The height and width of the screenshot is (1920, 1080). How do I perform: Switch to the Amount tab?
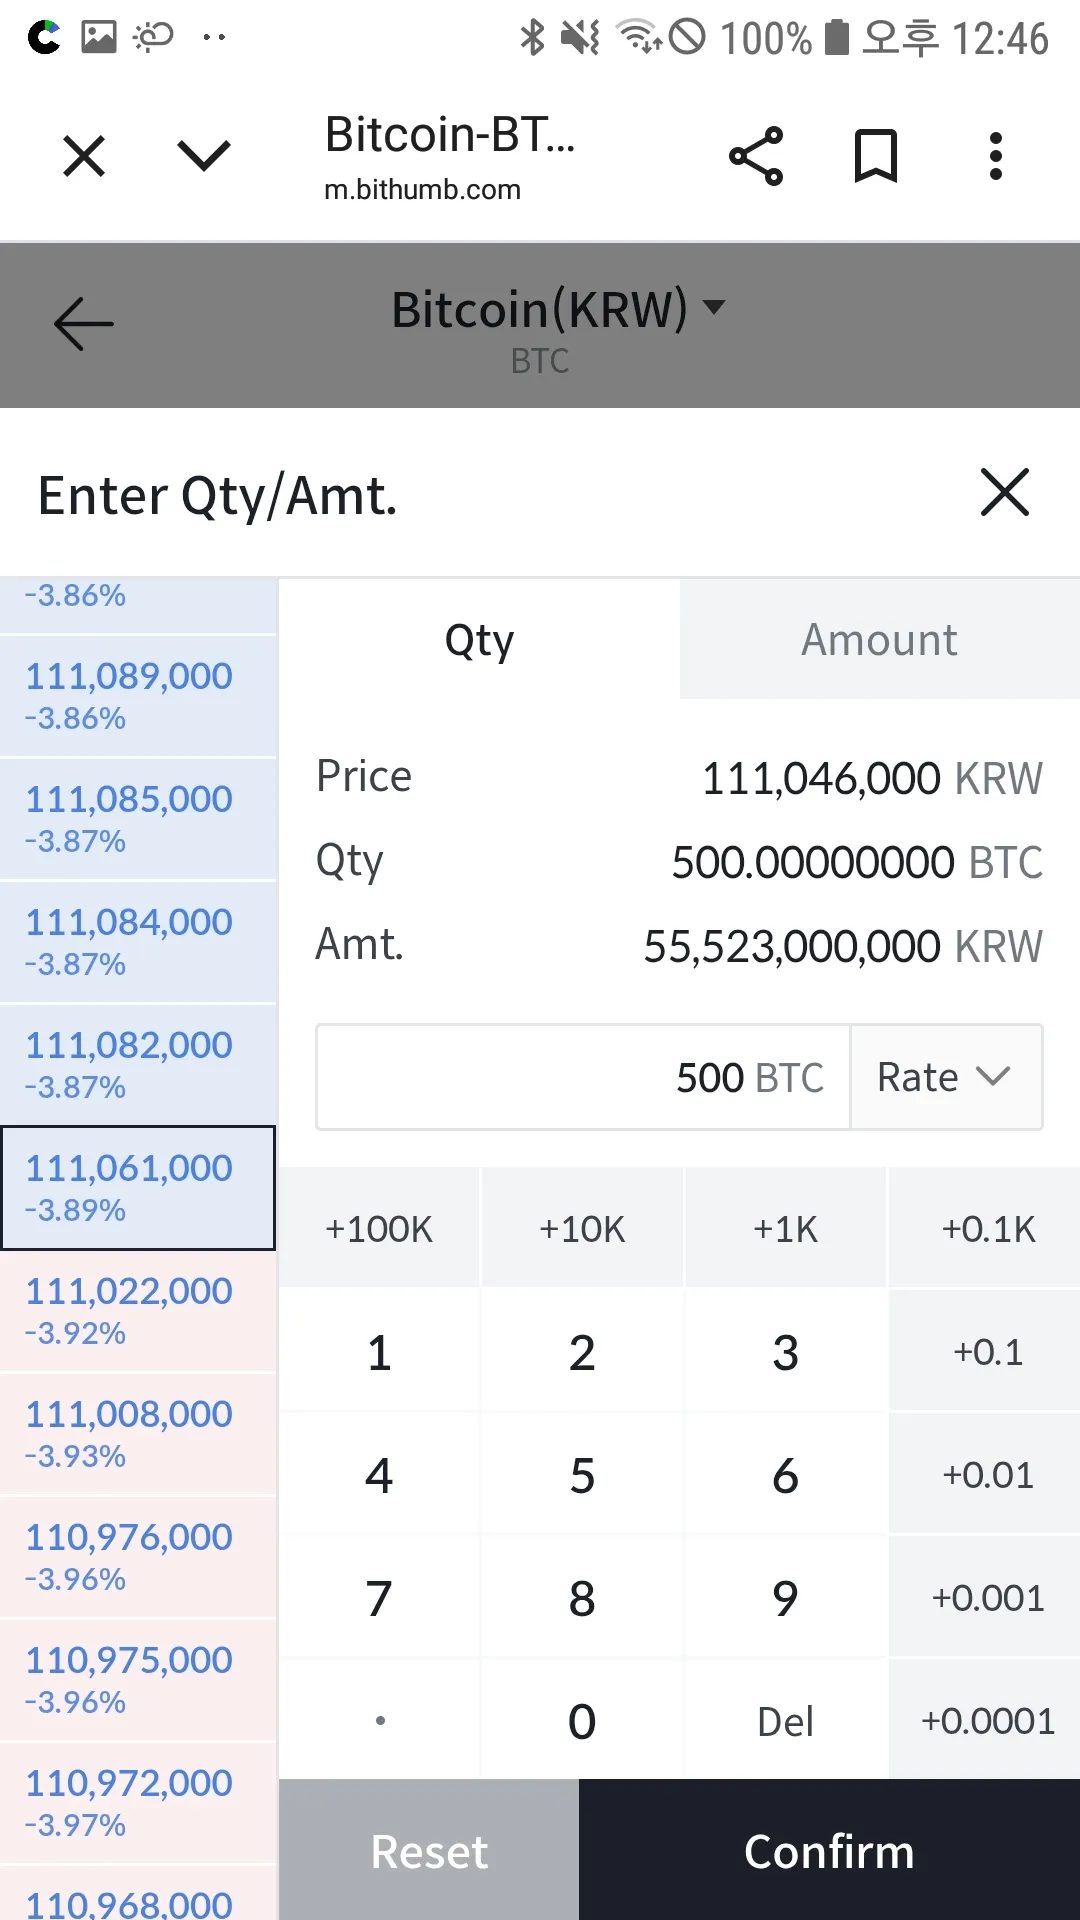[879, 640]
